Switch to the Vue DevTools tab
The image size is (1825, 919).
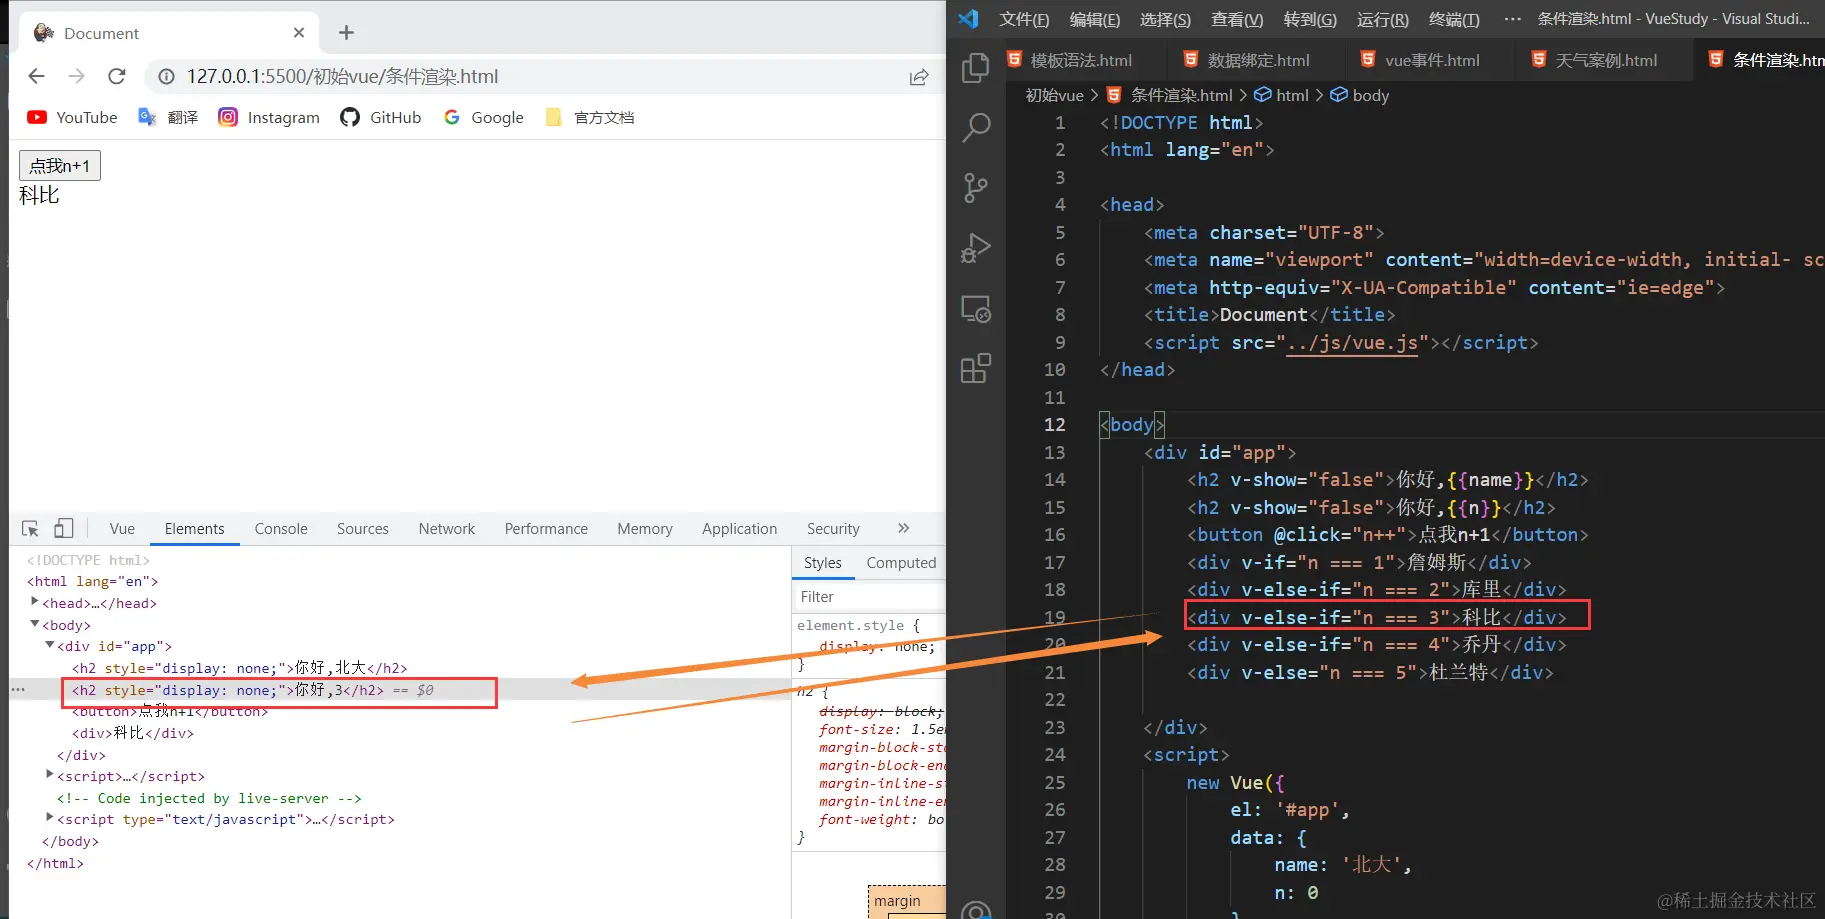(x=122, y=528)
